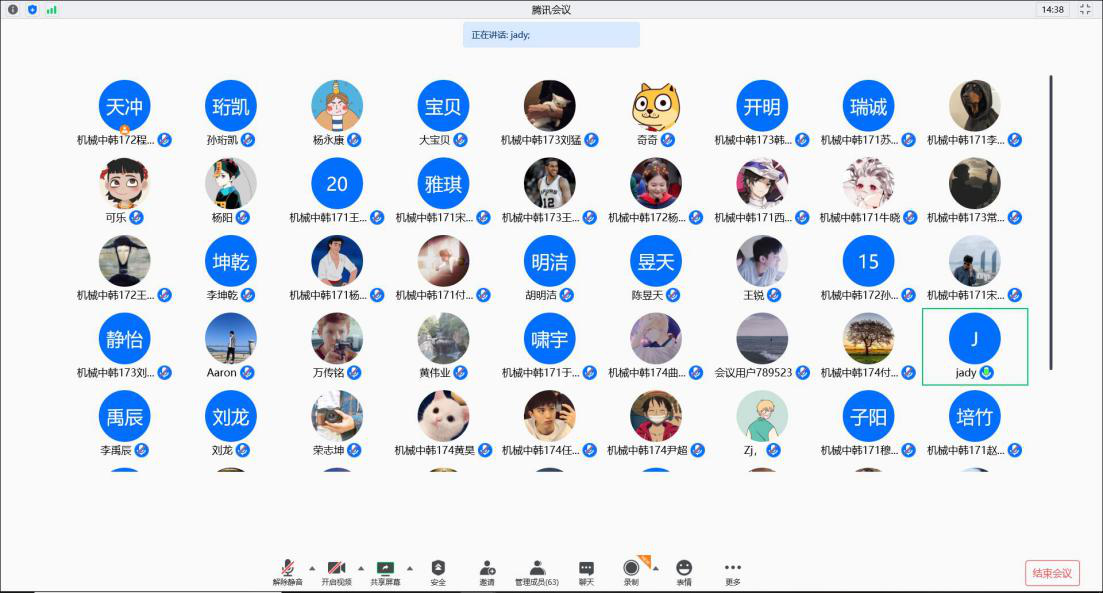Open the Emoji (表情) reactions
Viewport: 1103px width, 593px height.
tap(684, 570)
